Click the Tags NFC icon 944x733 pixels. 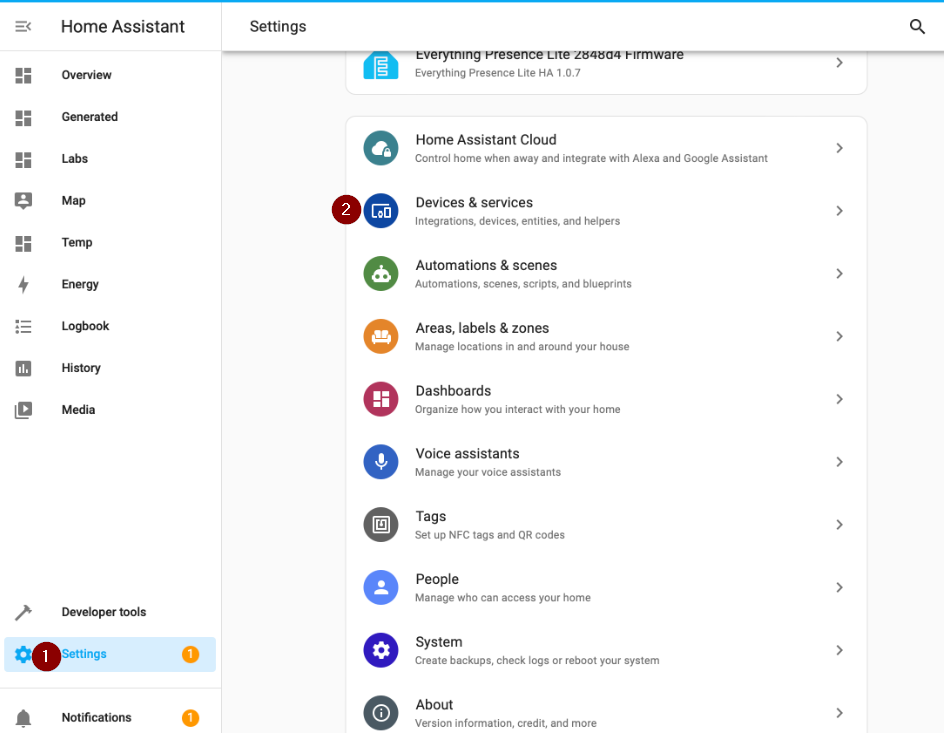381,525
